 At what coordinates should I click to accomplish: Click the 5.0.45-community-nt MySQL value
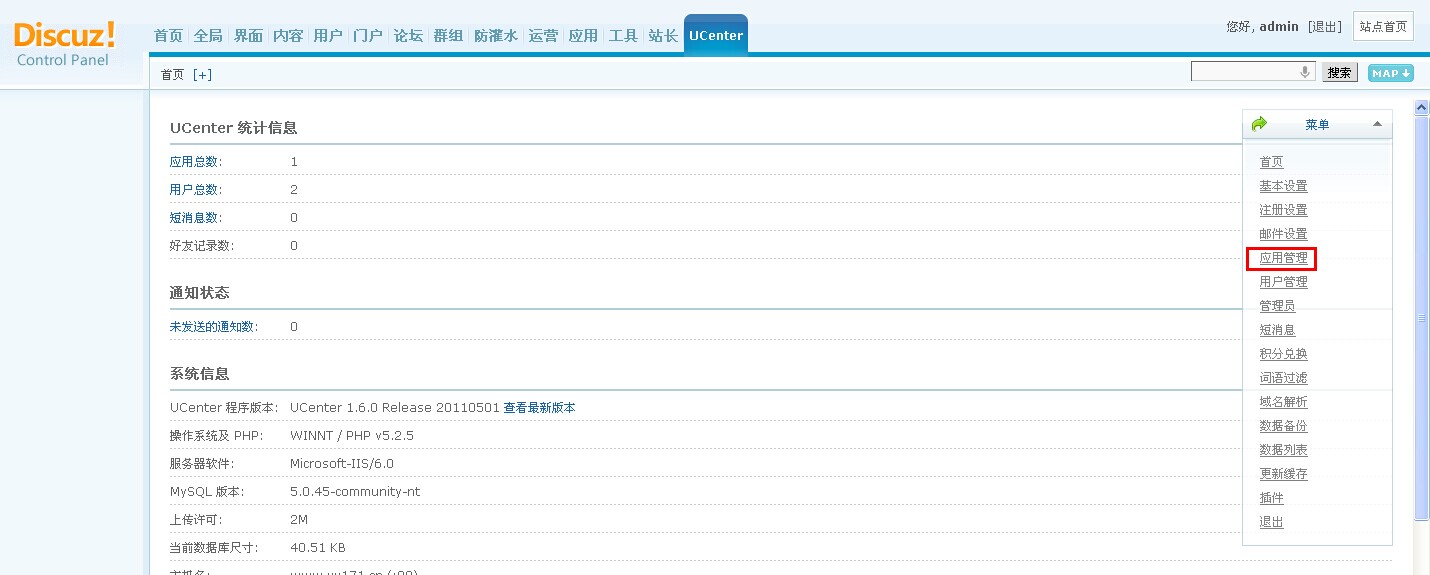pyautogui.click(x=355, y=492)
